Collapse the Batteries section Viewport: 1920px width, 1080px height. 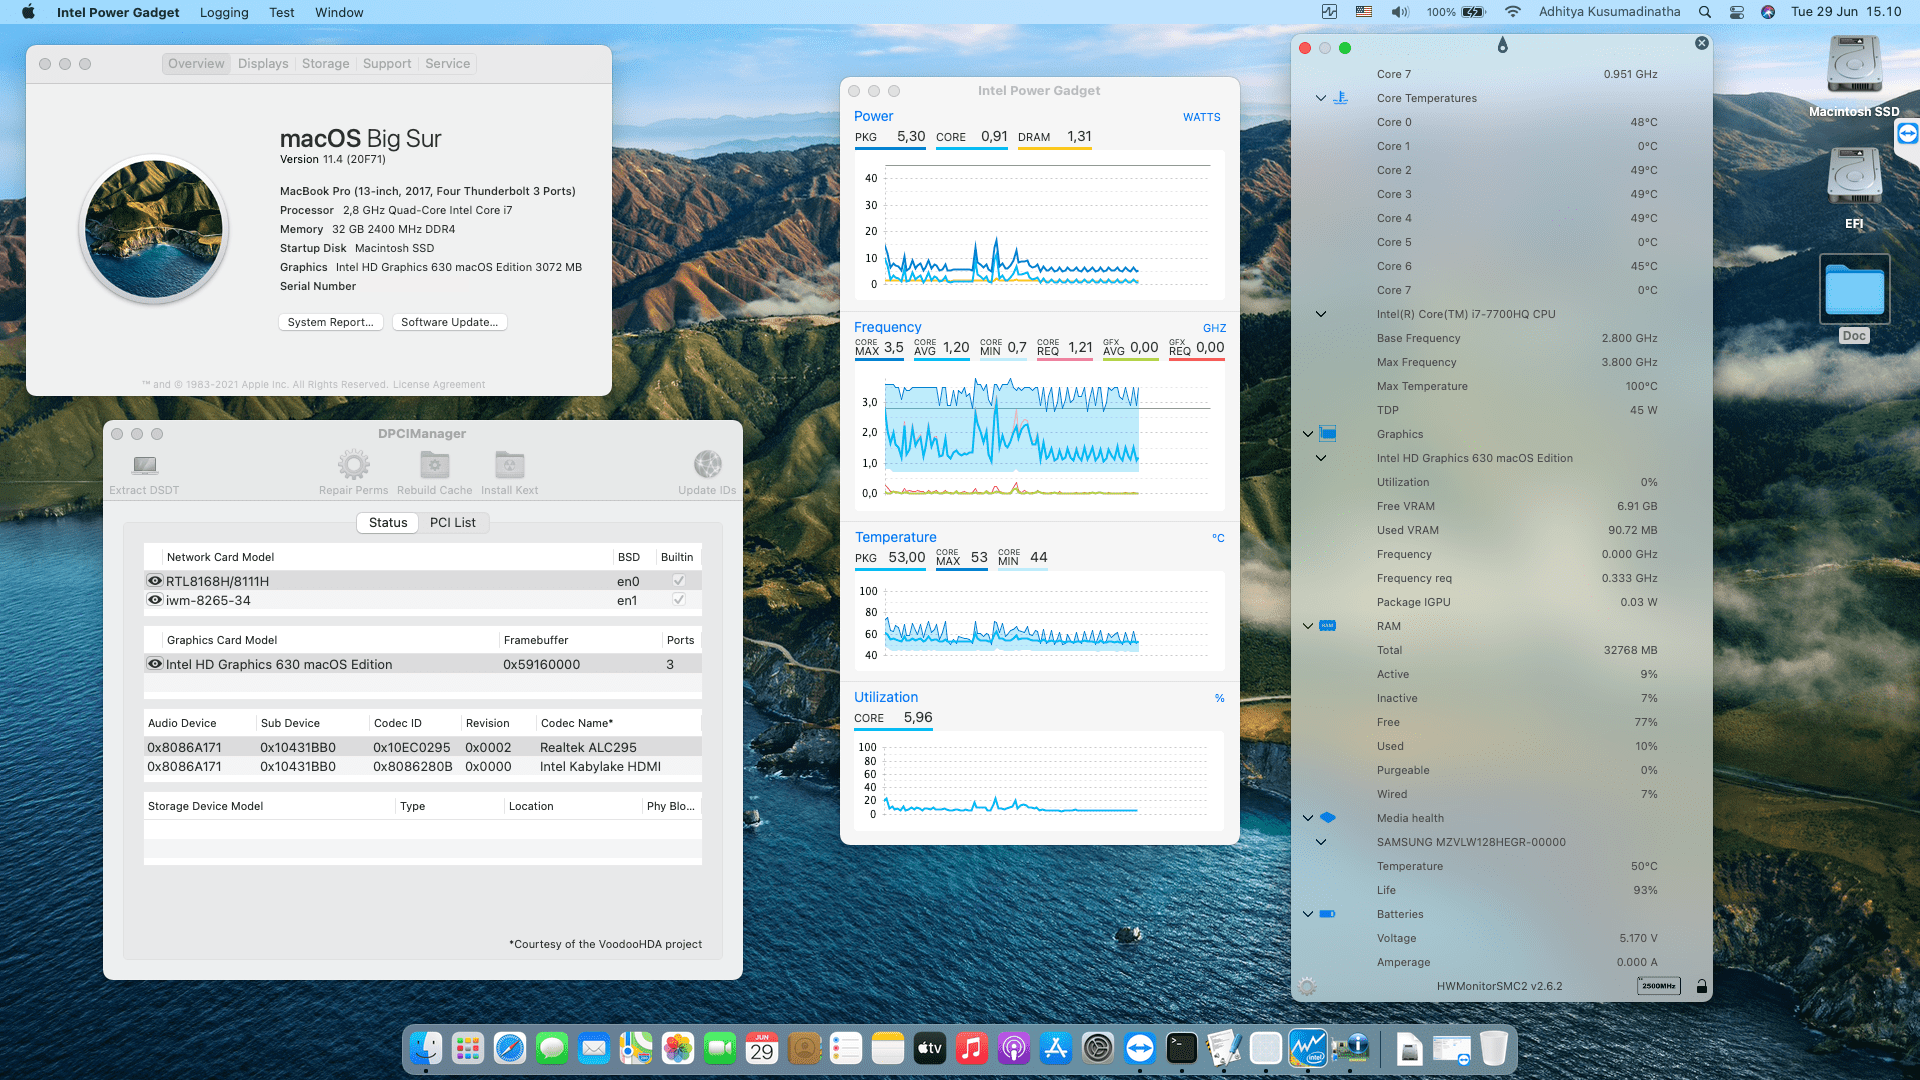[1308, 914]
